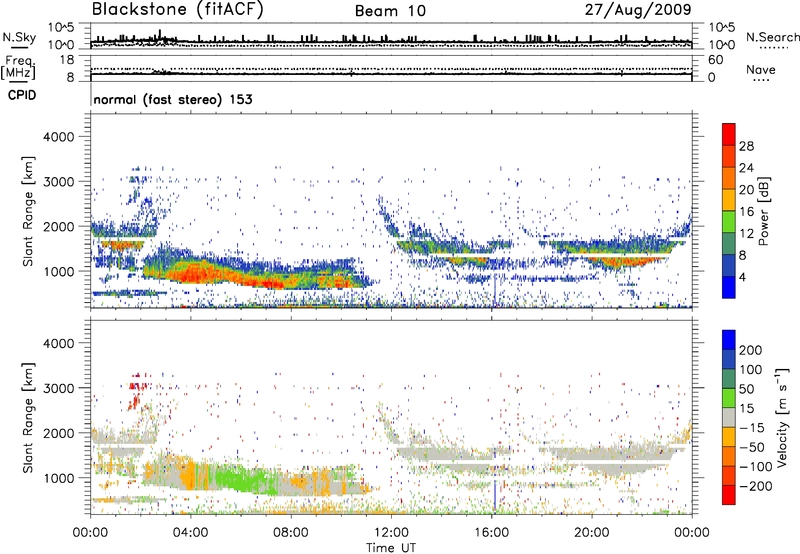Click the 15 label on Velocity colorbar
Viewport: 800px width, 554px height.
coord(746,409)
